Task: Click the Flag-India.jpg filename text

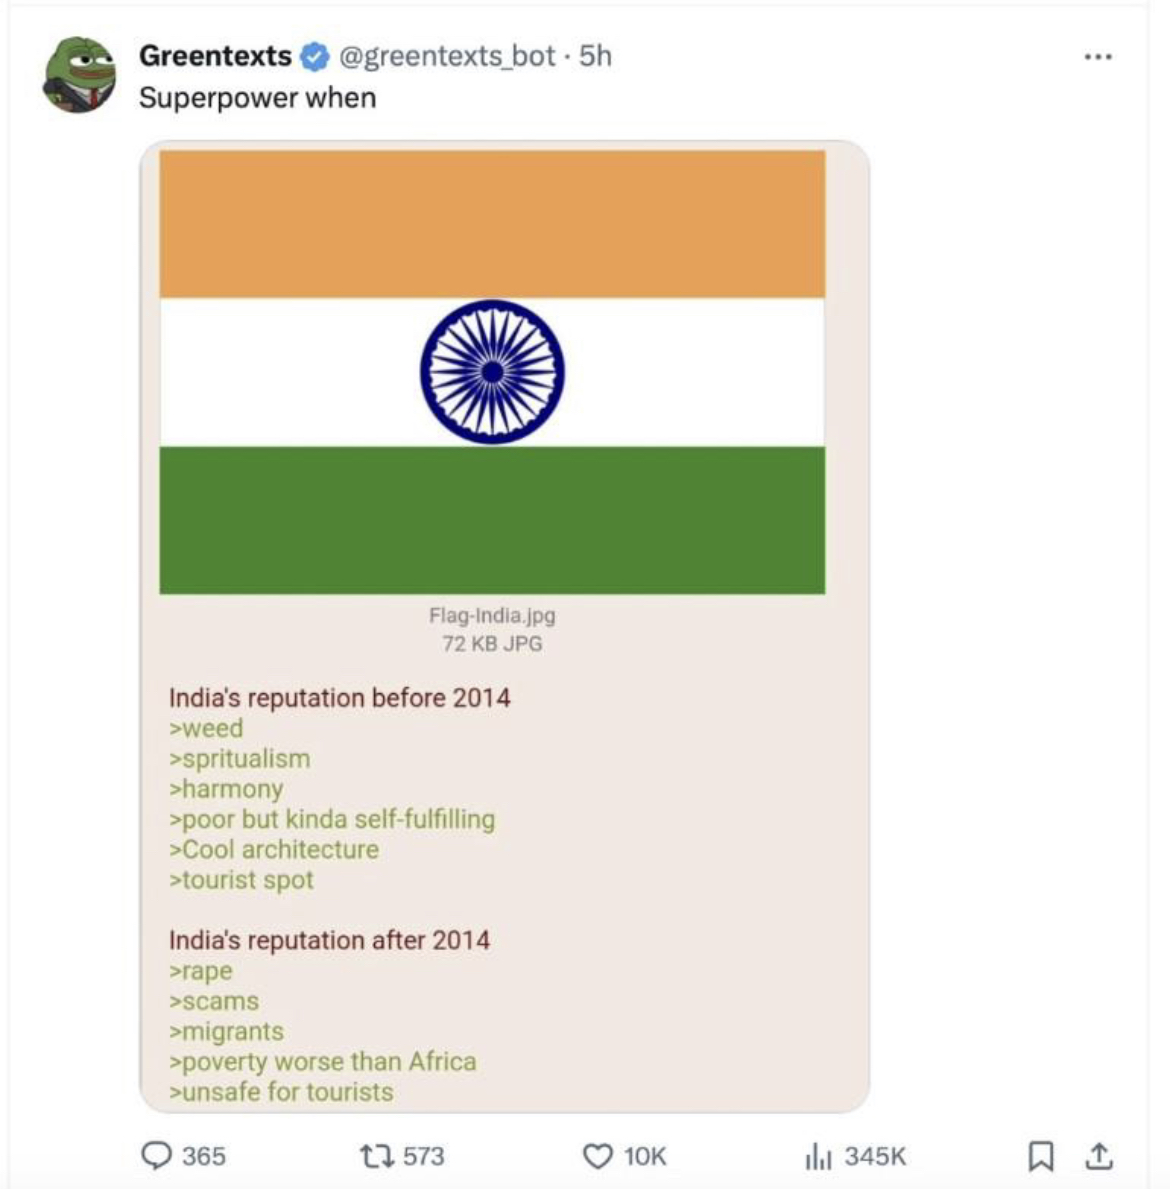Action: 492,615
